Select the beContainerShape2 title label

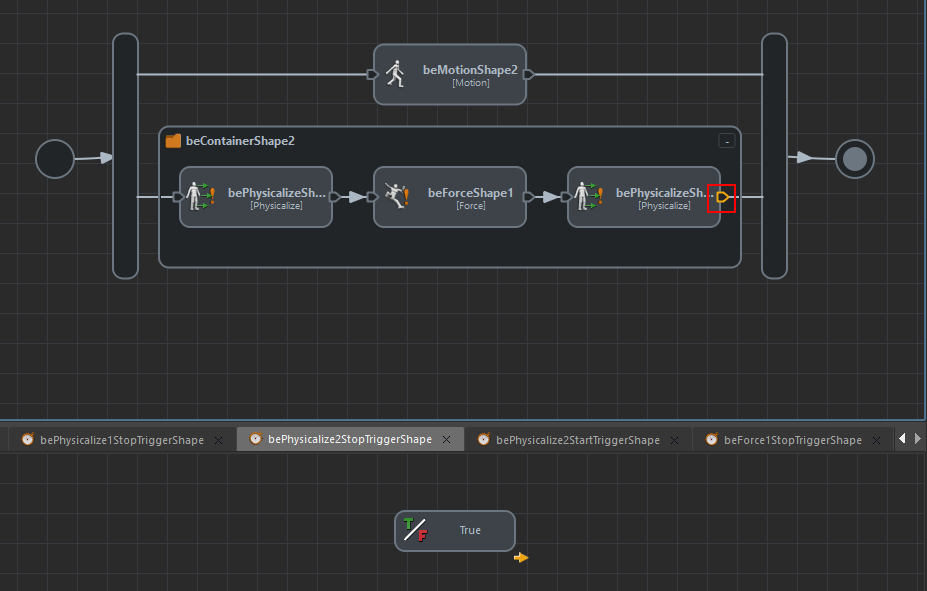point(240,141)
